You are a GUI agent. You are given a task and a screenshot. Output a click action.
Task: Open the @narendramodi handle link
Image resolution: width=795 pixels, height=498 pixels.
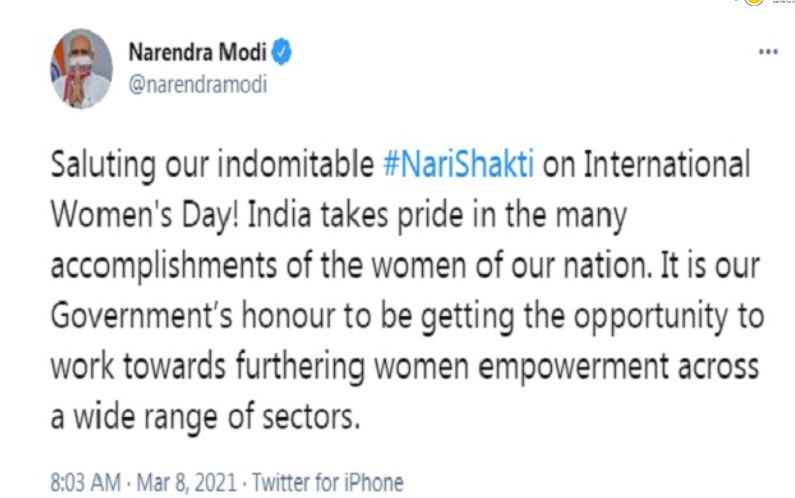197,84
